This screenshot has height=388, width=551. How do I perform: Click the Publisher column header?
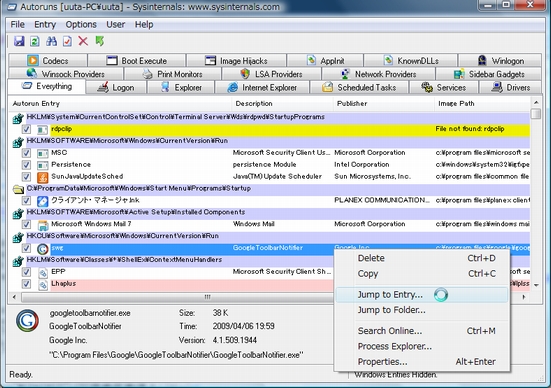(x=384, y=104)
